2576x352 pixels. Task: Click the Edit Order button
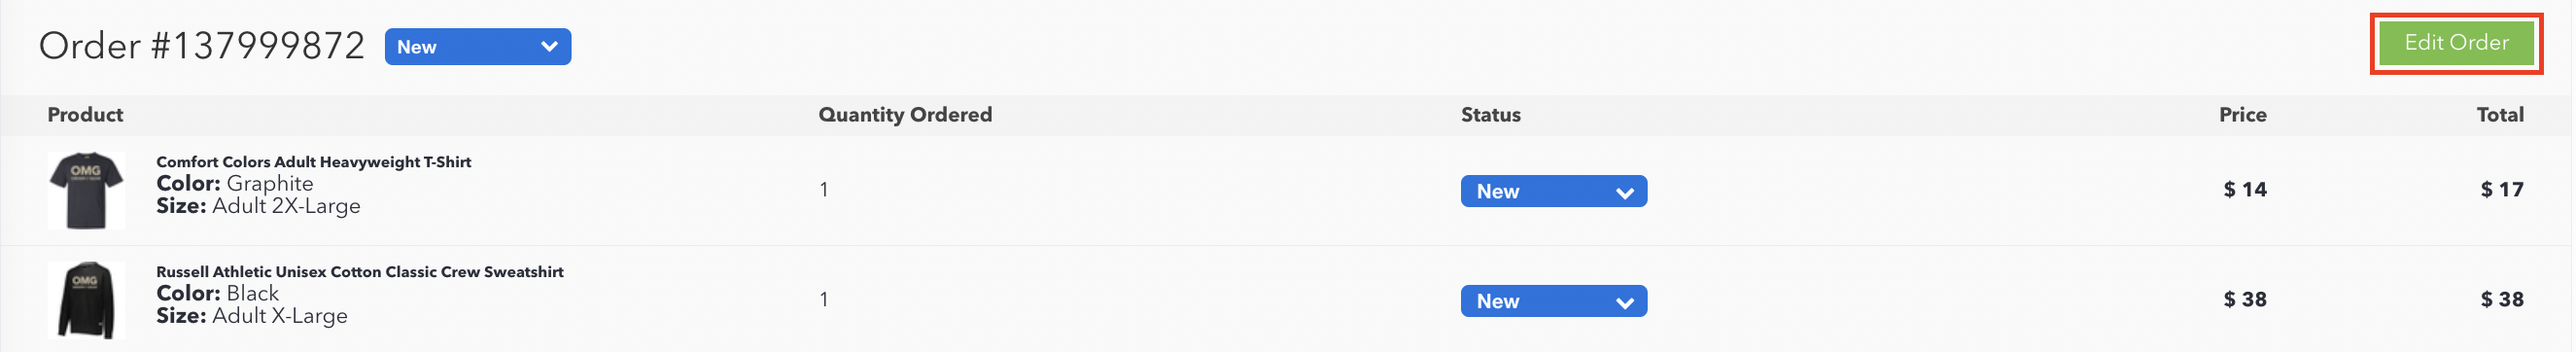click(x=2459, y=43)
